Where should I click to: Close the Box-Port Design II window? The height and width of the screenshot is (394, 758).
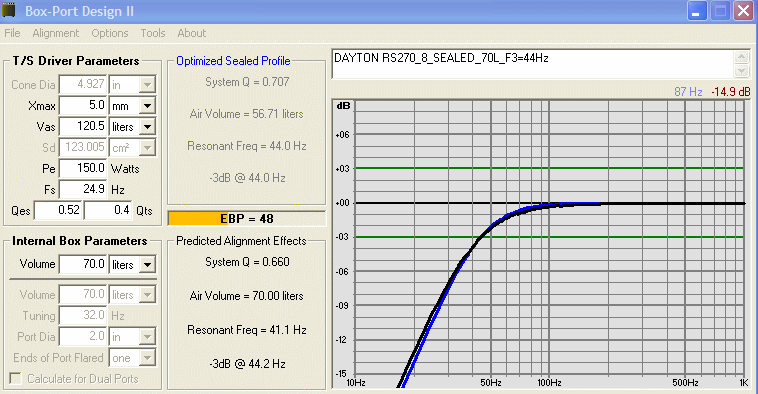point(743,11)
